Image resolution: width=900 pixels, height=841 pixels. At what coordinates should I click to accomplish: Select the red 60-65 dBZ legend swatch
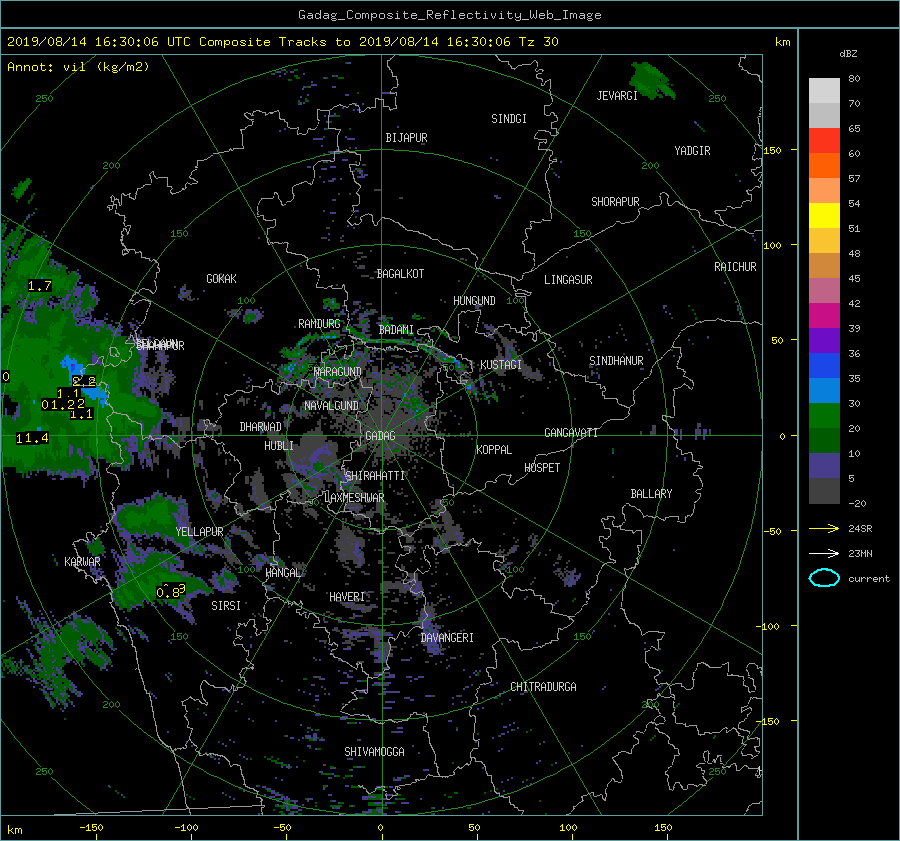pos(824,140)
